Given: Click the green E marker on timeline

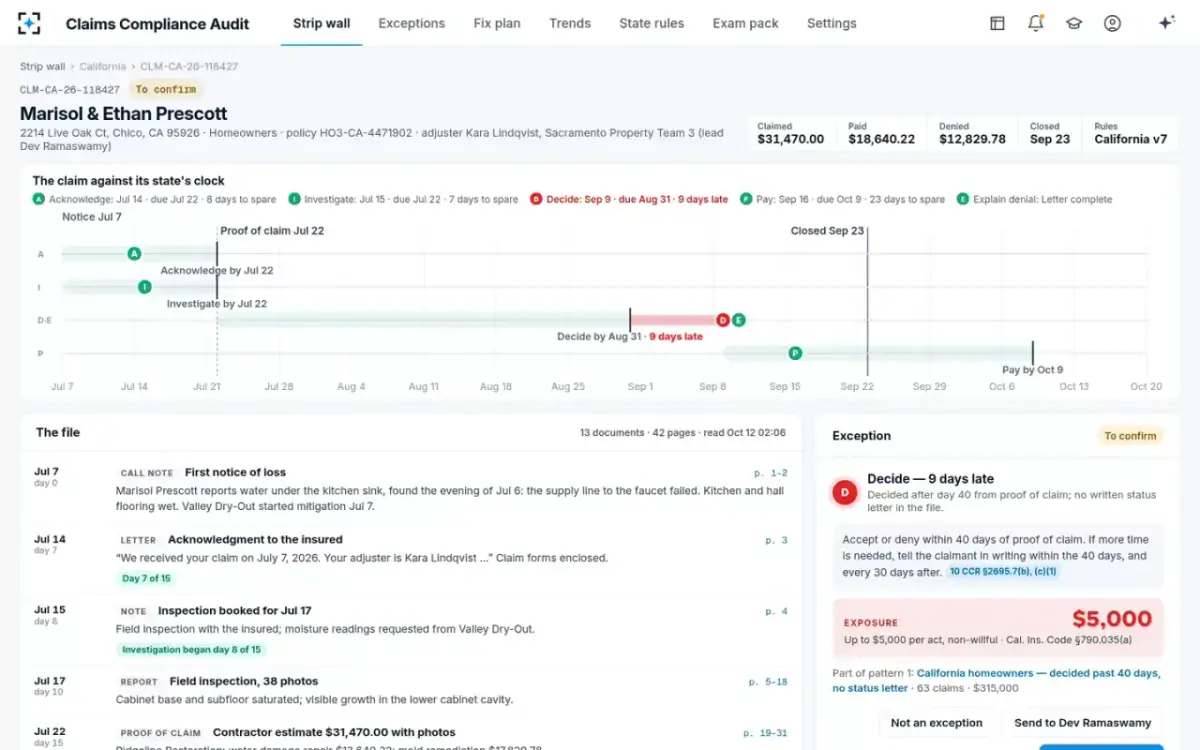Looking at the screenshot, I should (x=738, y=320).
